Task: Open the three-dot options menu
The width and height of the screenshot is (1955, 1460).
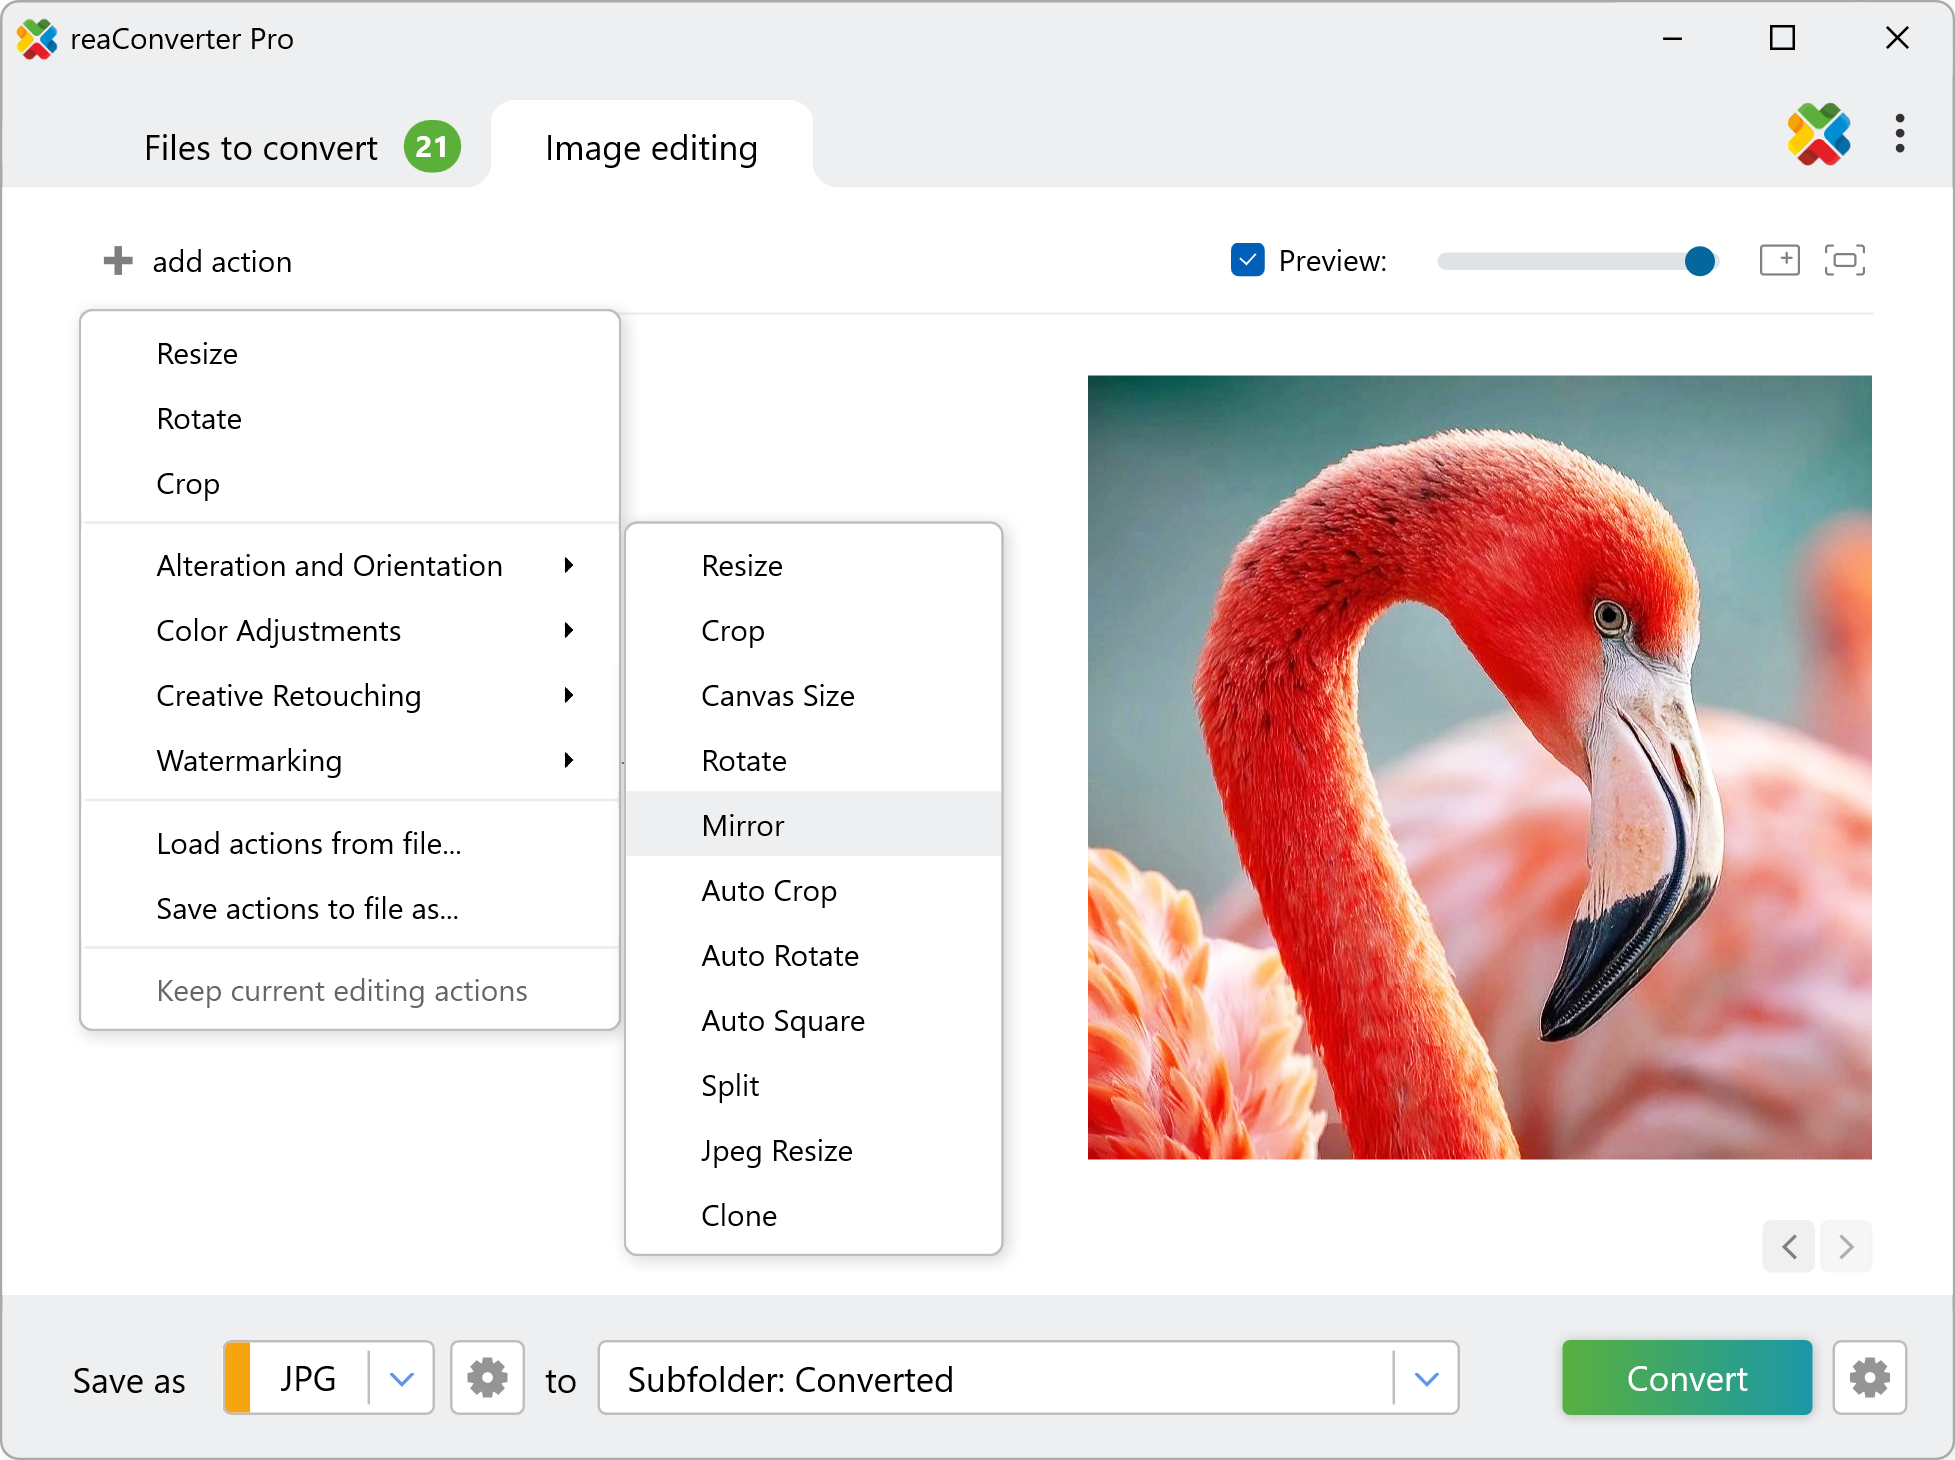Action: tap(1899, 133)
